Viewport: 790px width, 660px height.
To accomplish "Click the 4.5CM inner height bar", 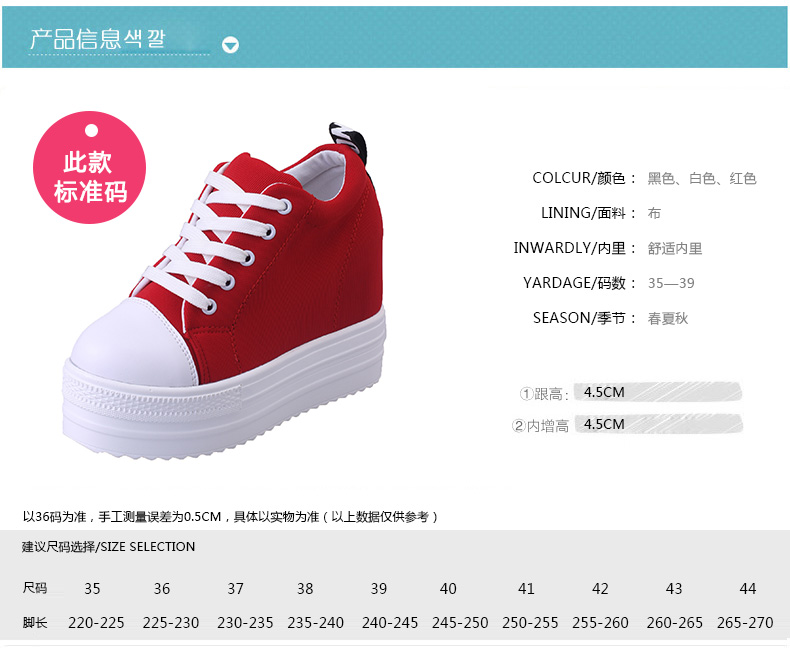I will tap(659, 424).
